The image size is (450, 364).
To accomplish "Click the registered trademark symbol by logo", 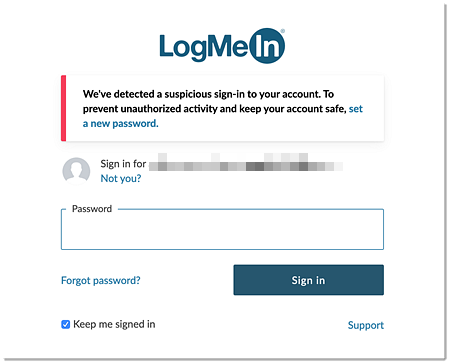I will (283, 31).
